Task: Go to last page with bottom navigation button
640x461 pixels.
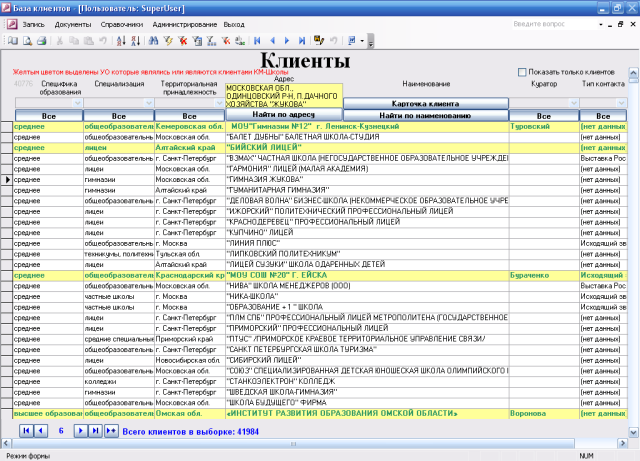Action: [95, 431]
